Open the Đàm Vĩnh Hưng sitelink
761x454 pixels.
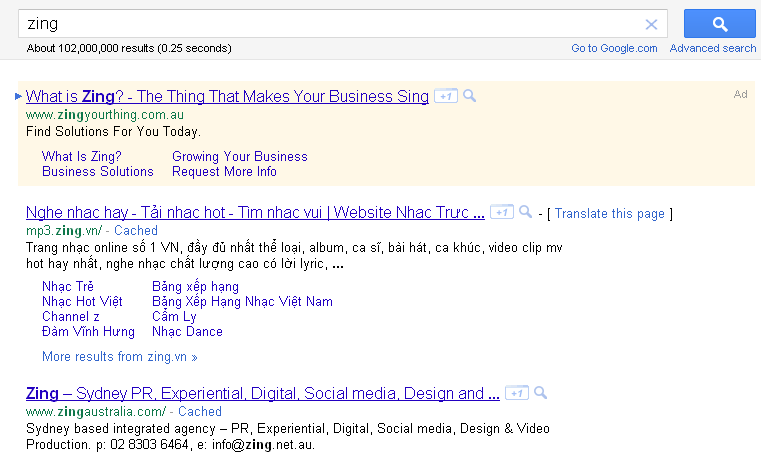click(88, 332)
